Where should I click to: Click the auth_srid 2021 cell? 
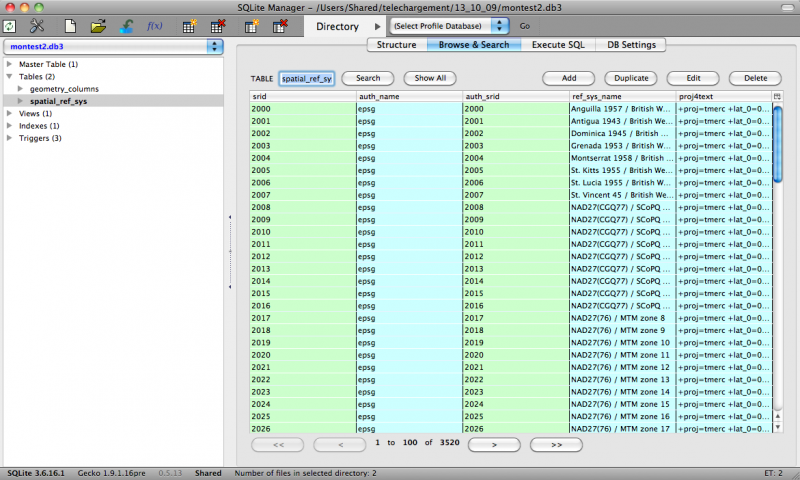click(516, 367)
